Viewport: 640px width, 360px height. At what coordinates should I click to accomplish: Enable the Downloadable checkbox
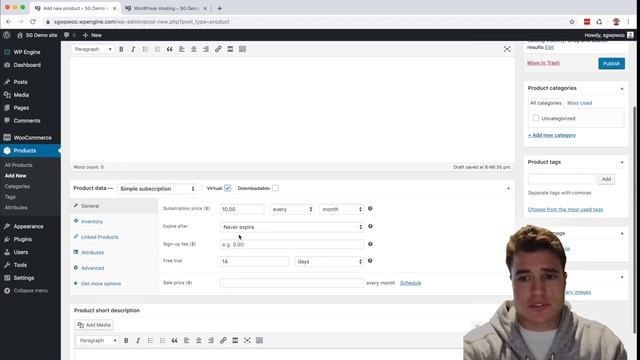[x=276, y=188]
